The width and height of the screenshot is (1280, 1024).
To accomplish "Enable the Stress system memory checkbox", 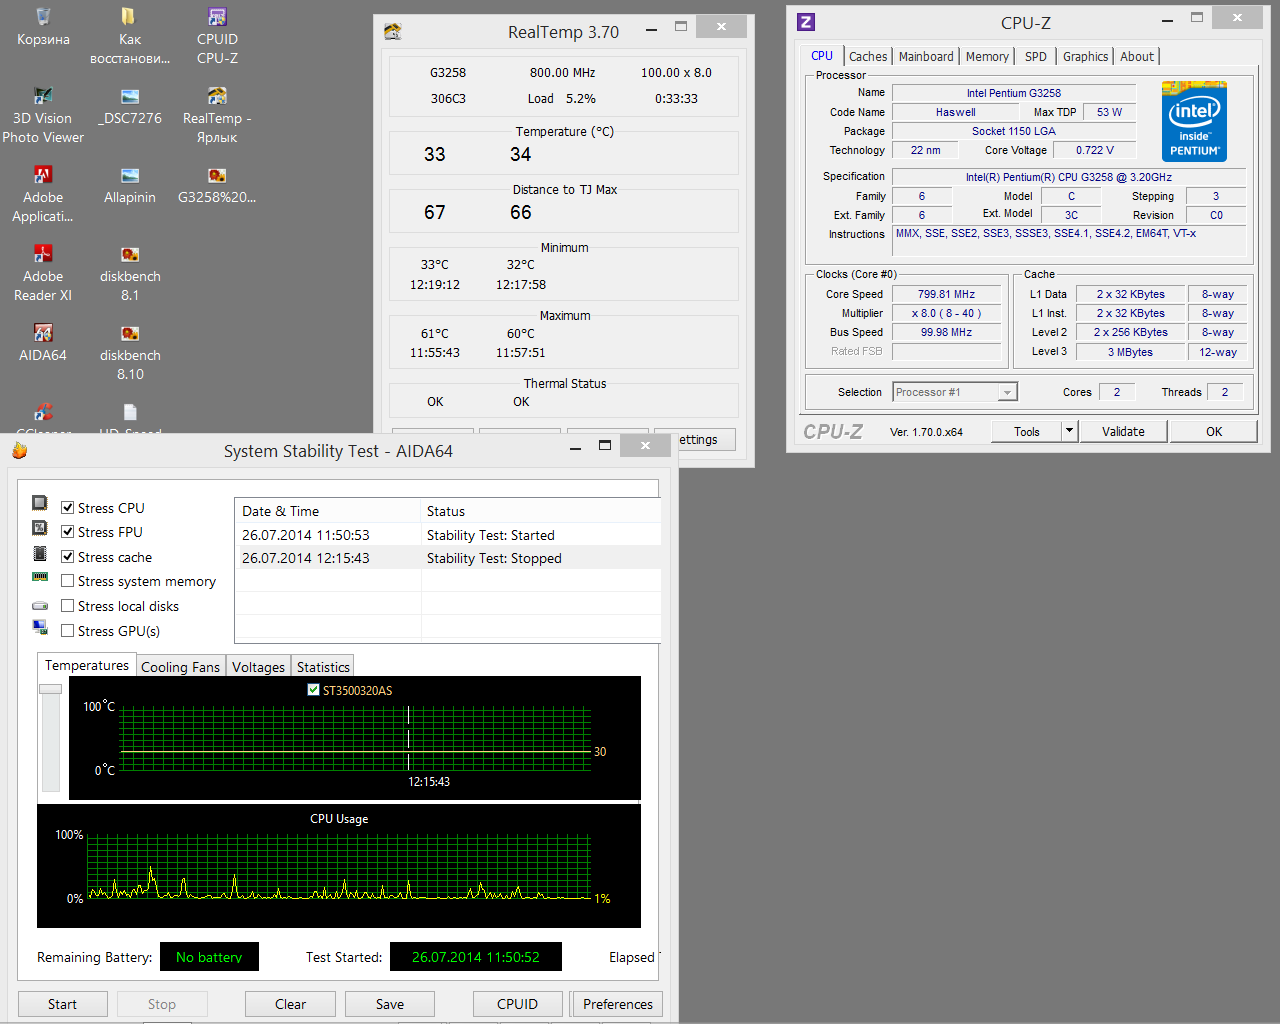I will [x=68, y=581].
